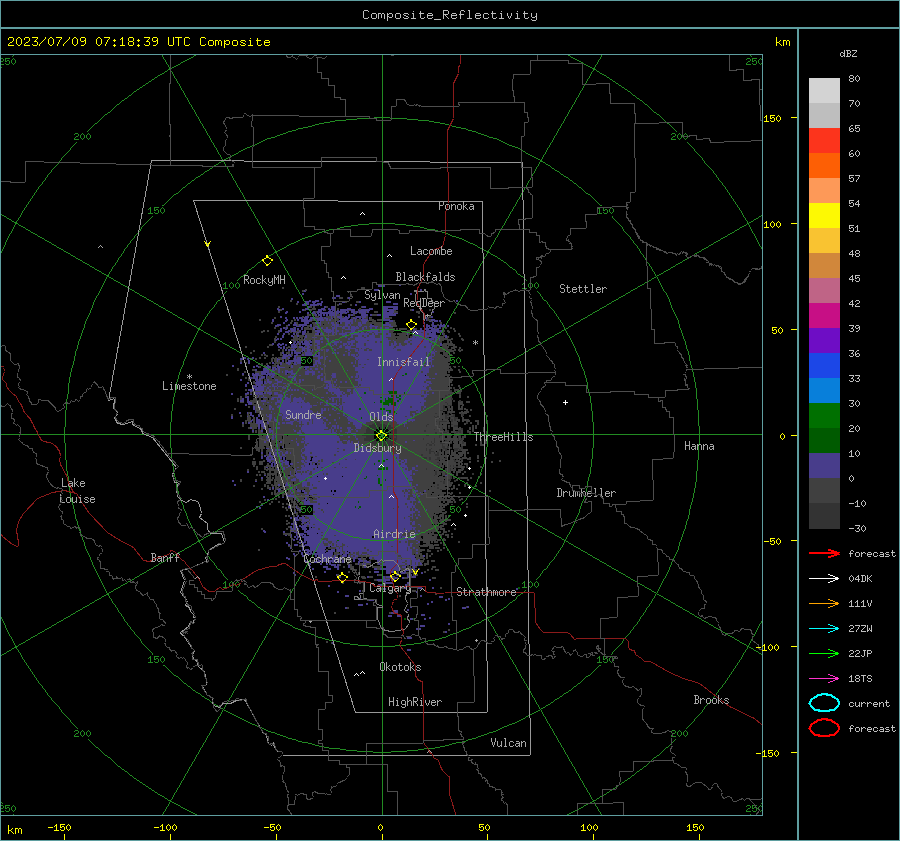Click the Drumheller city label
The image size is (900, 841).
[x=586, y=493]
